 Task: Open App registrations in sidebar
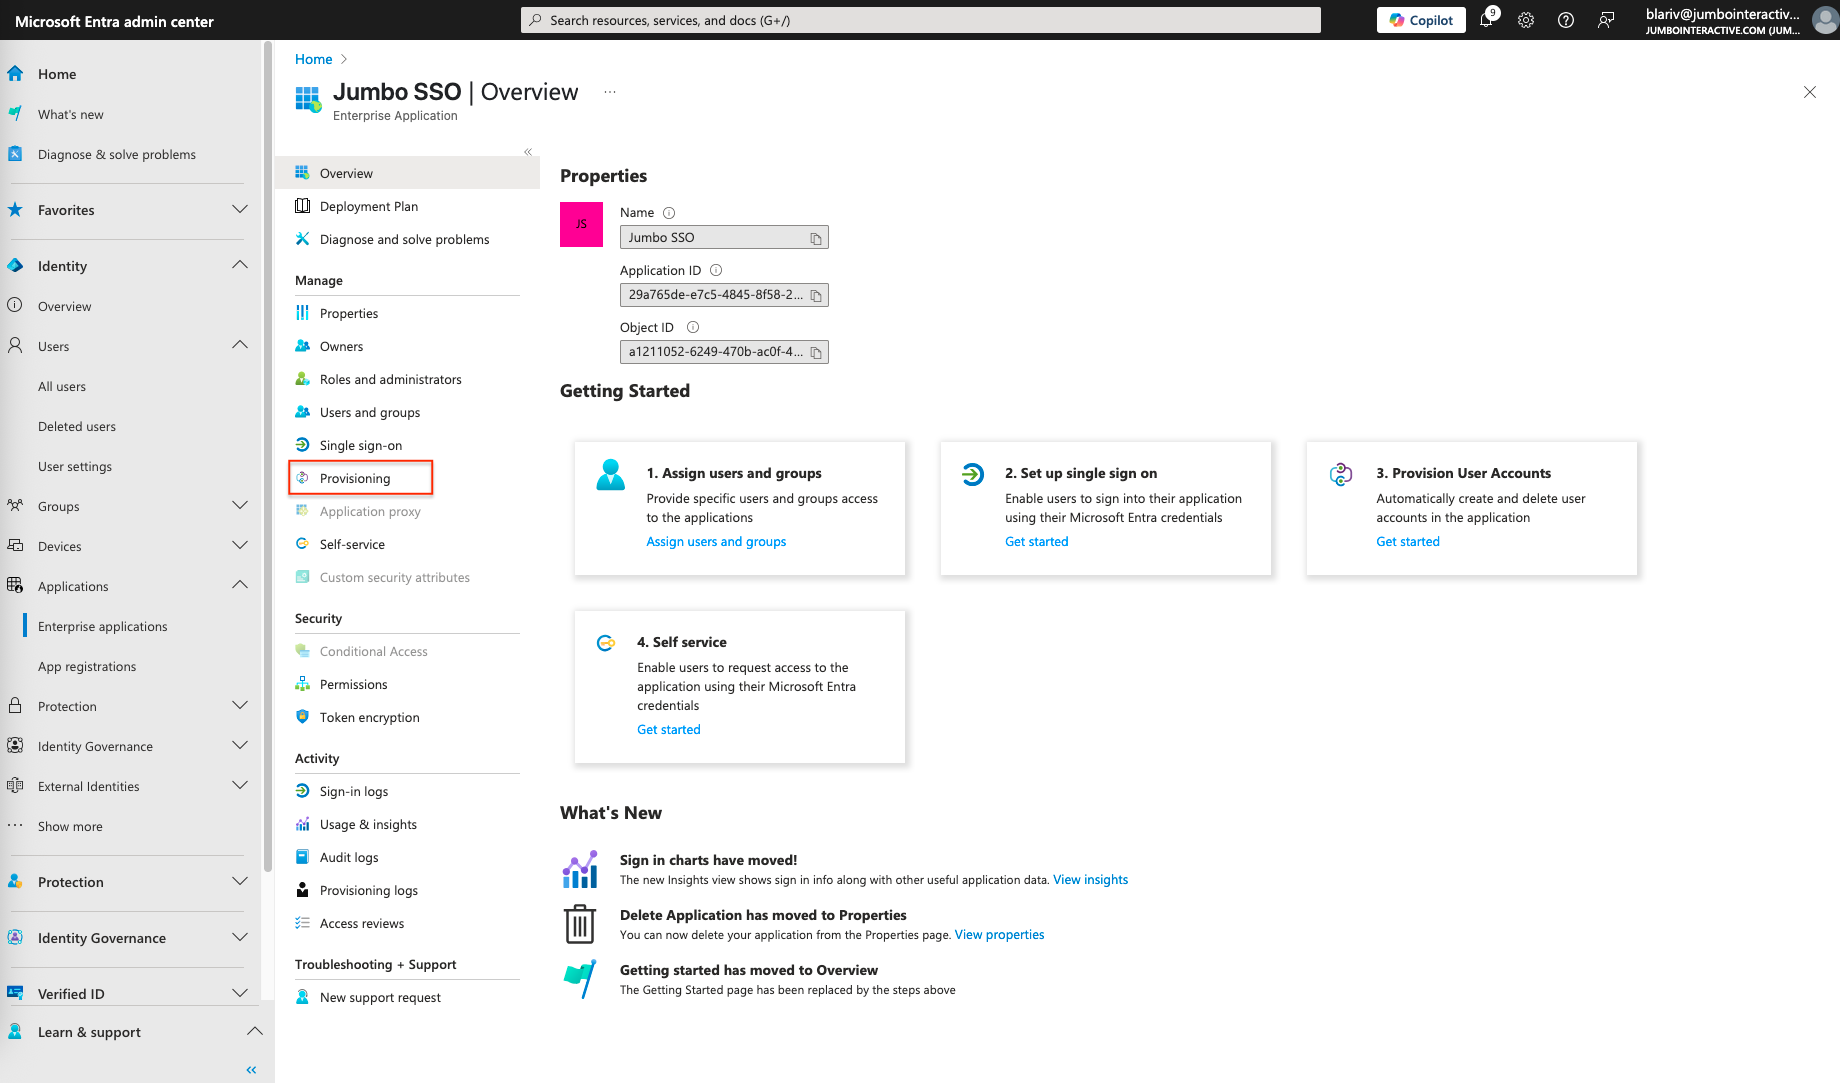[87, 666]
